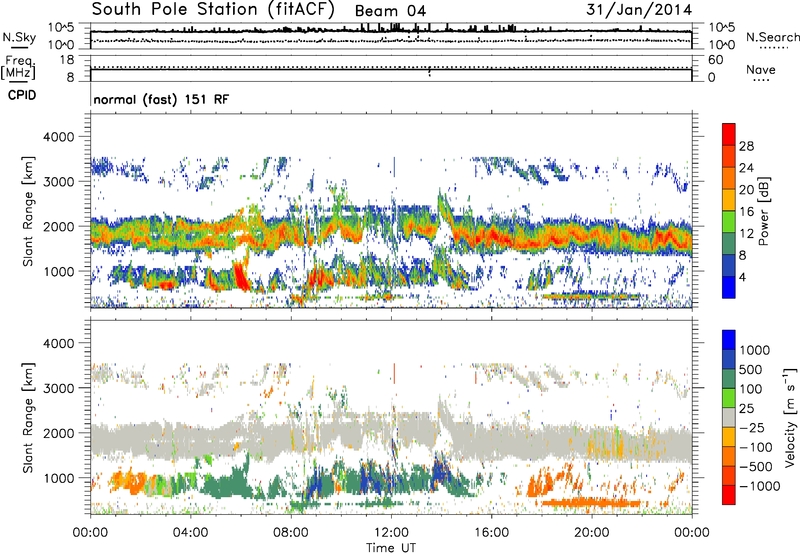The image size is (800, 554).
Task: Click the '4000' tick on power panel axis
Action: 59,137
